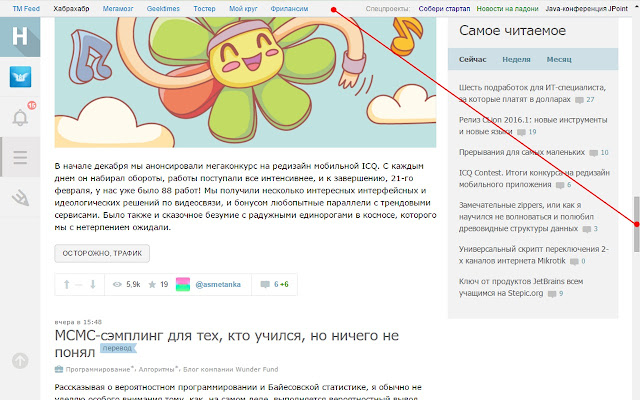
Task: Open Тостер in top navigation
Action: coord(204,9)
